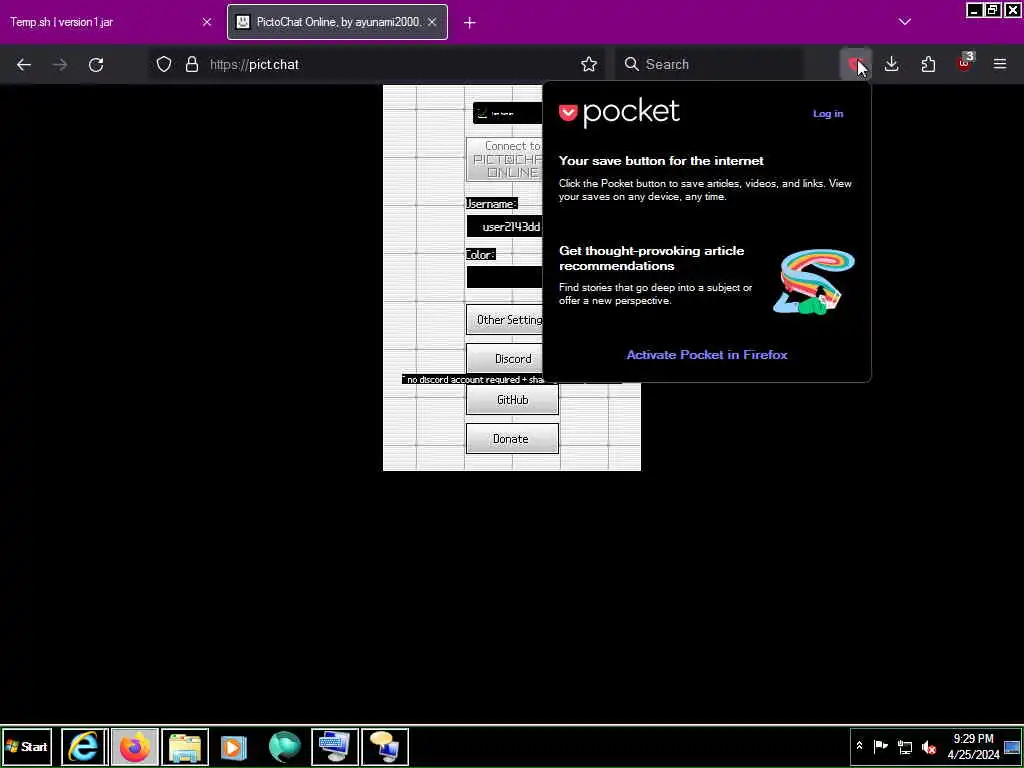Bookmark this page with the star
The height and width of the screenshot is (768, 1024).
[x=588, y=64]
